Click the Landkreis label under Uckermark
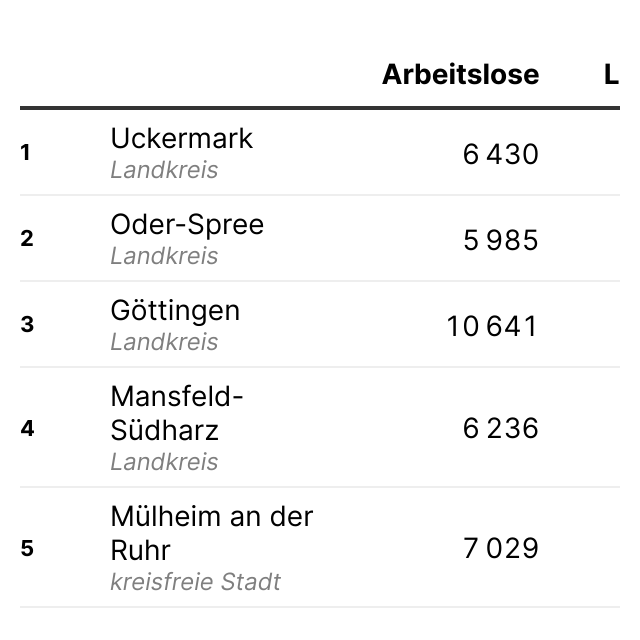The width and height of the screenshot is (640, 640). pos(164,170)
